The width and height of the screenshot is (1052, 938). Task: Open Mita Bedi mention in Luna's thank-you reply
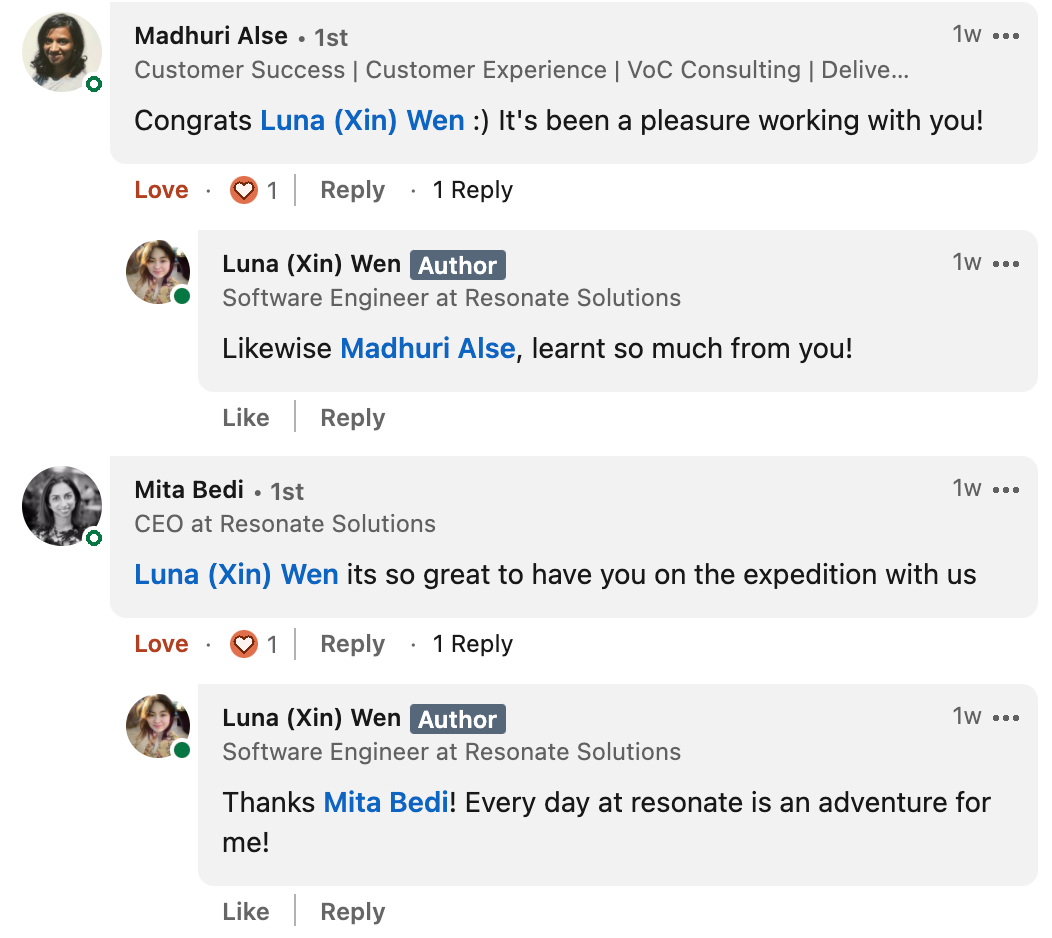pos(386,802)
